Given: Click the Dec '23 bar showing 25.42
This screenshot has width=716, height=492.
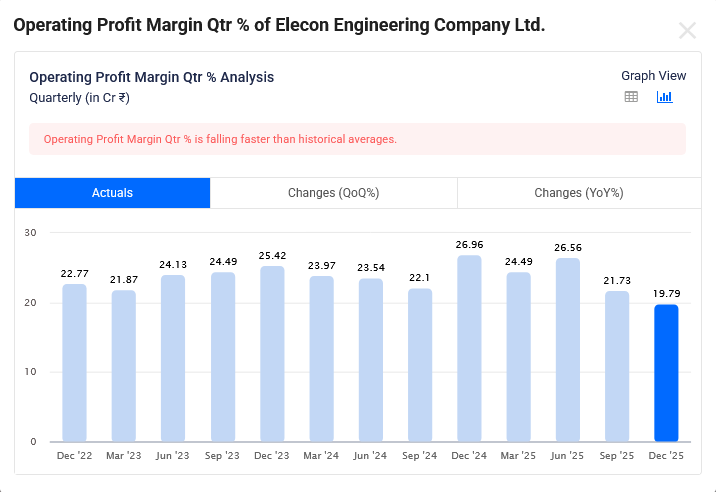Looking at the screenshot, I should pyautogui.click(x=272, y=353).
